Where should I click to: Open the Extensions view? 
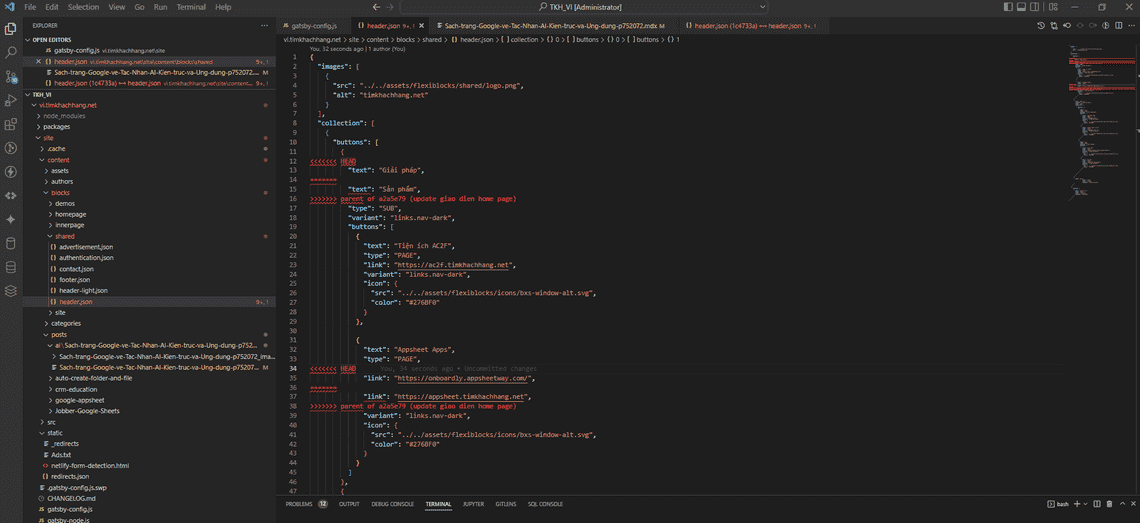pyautogui.click(x=11, y=124)
